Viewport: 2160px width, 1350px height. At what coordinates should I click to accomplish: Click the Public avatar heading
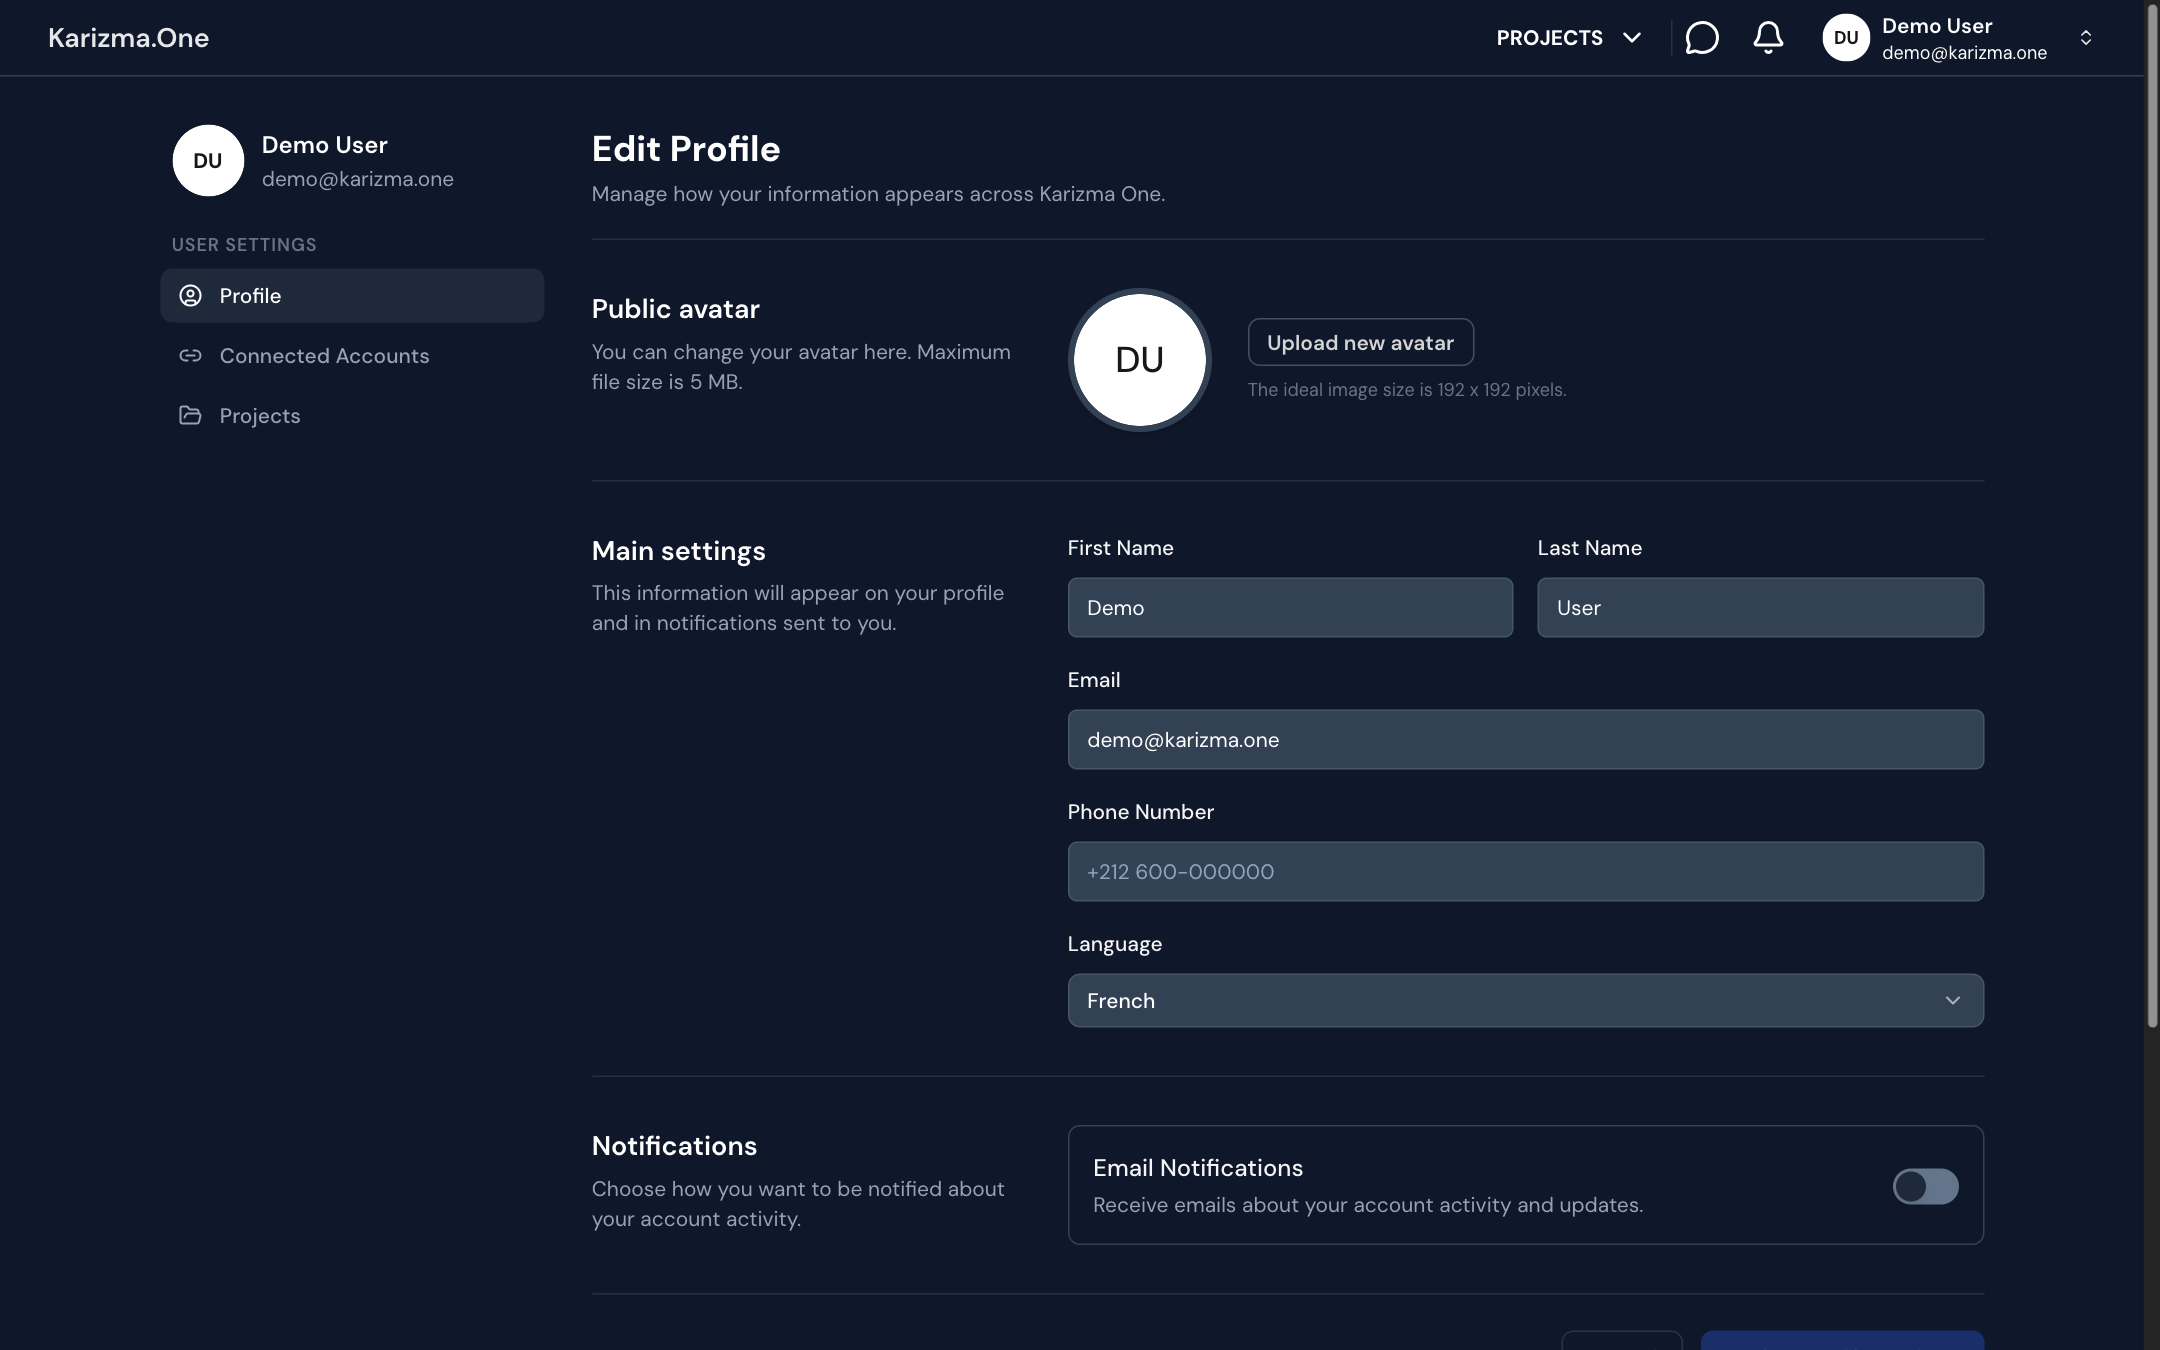[x=675, y=309]
